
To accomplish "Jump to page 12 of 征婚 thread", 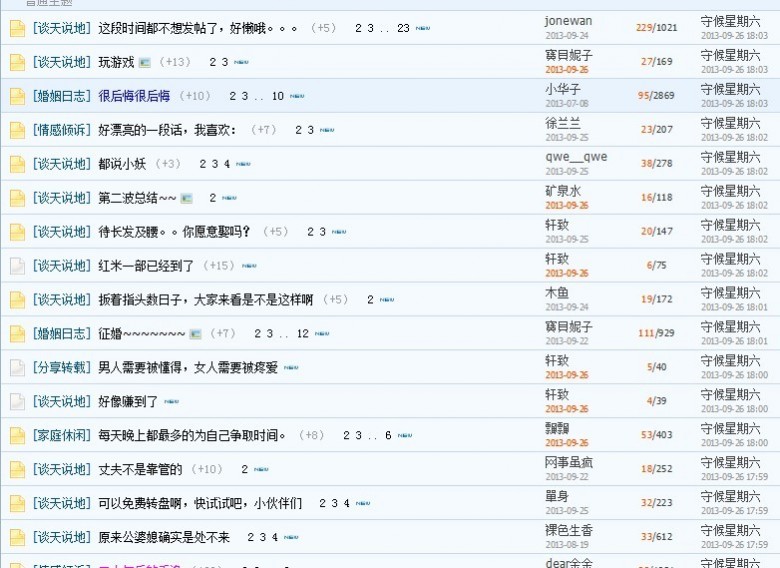I will (x=303, y=334).
